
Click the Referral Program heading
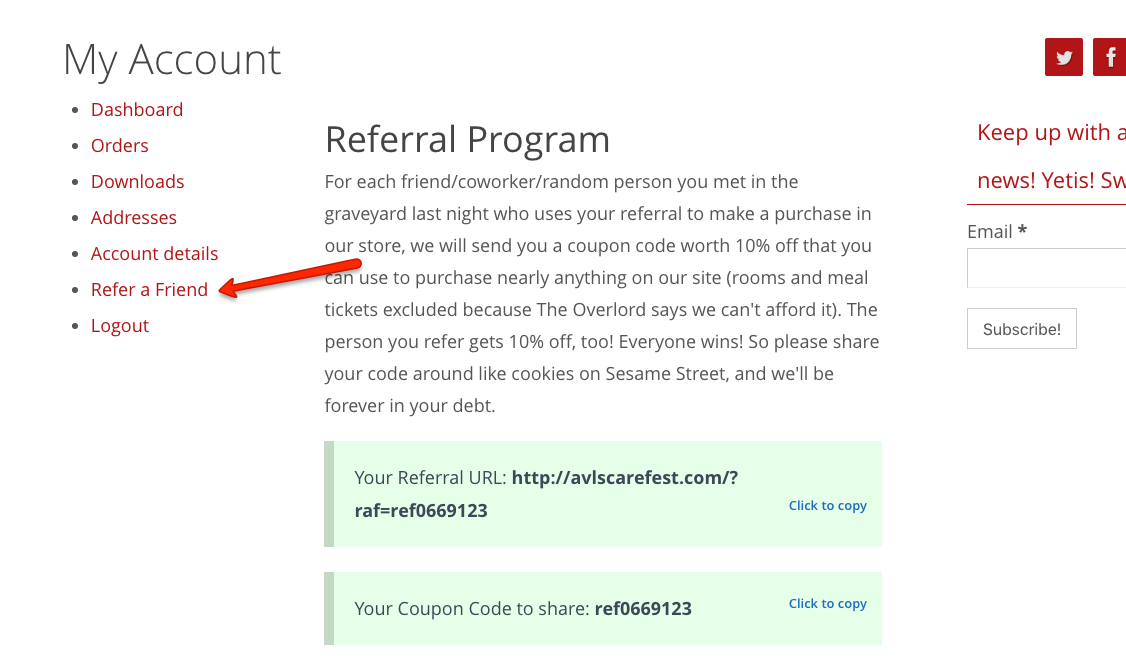(467, 139)
